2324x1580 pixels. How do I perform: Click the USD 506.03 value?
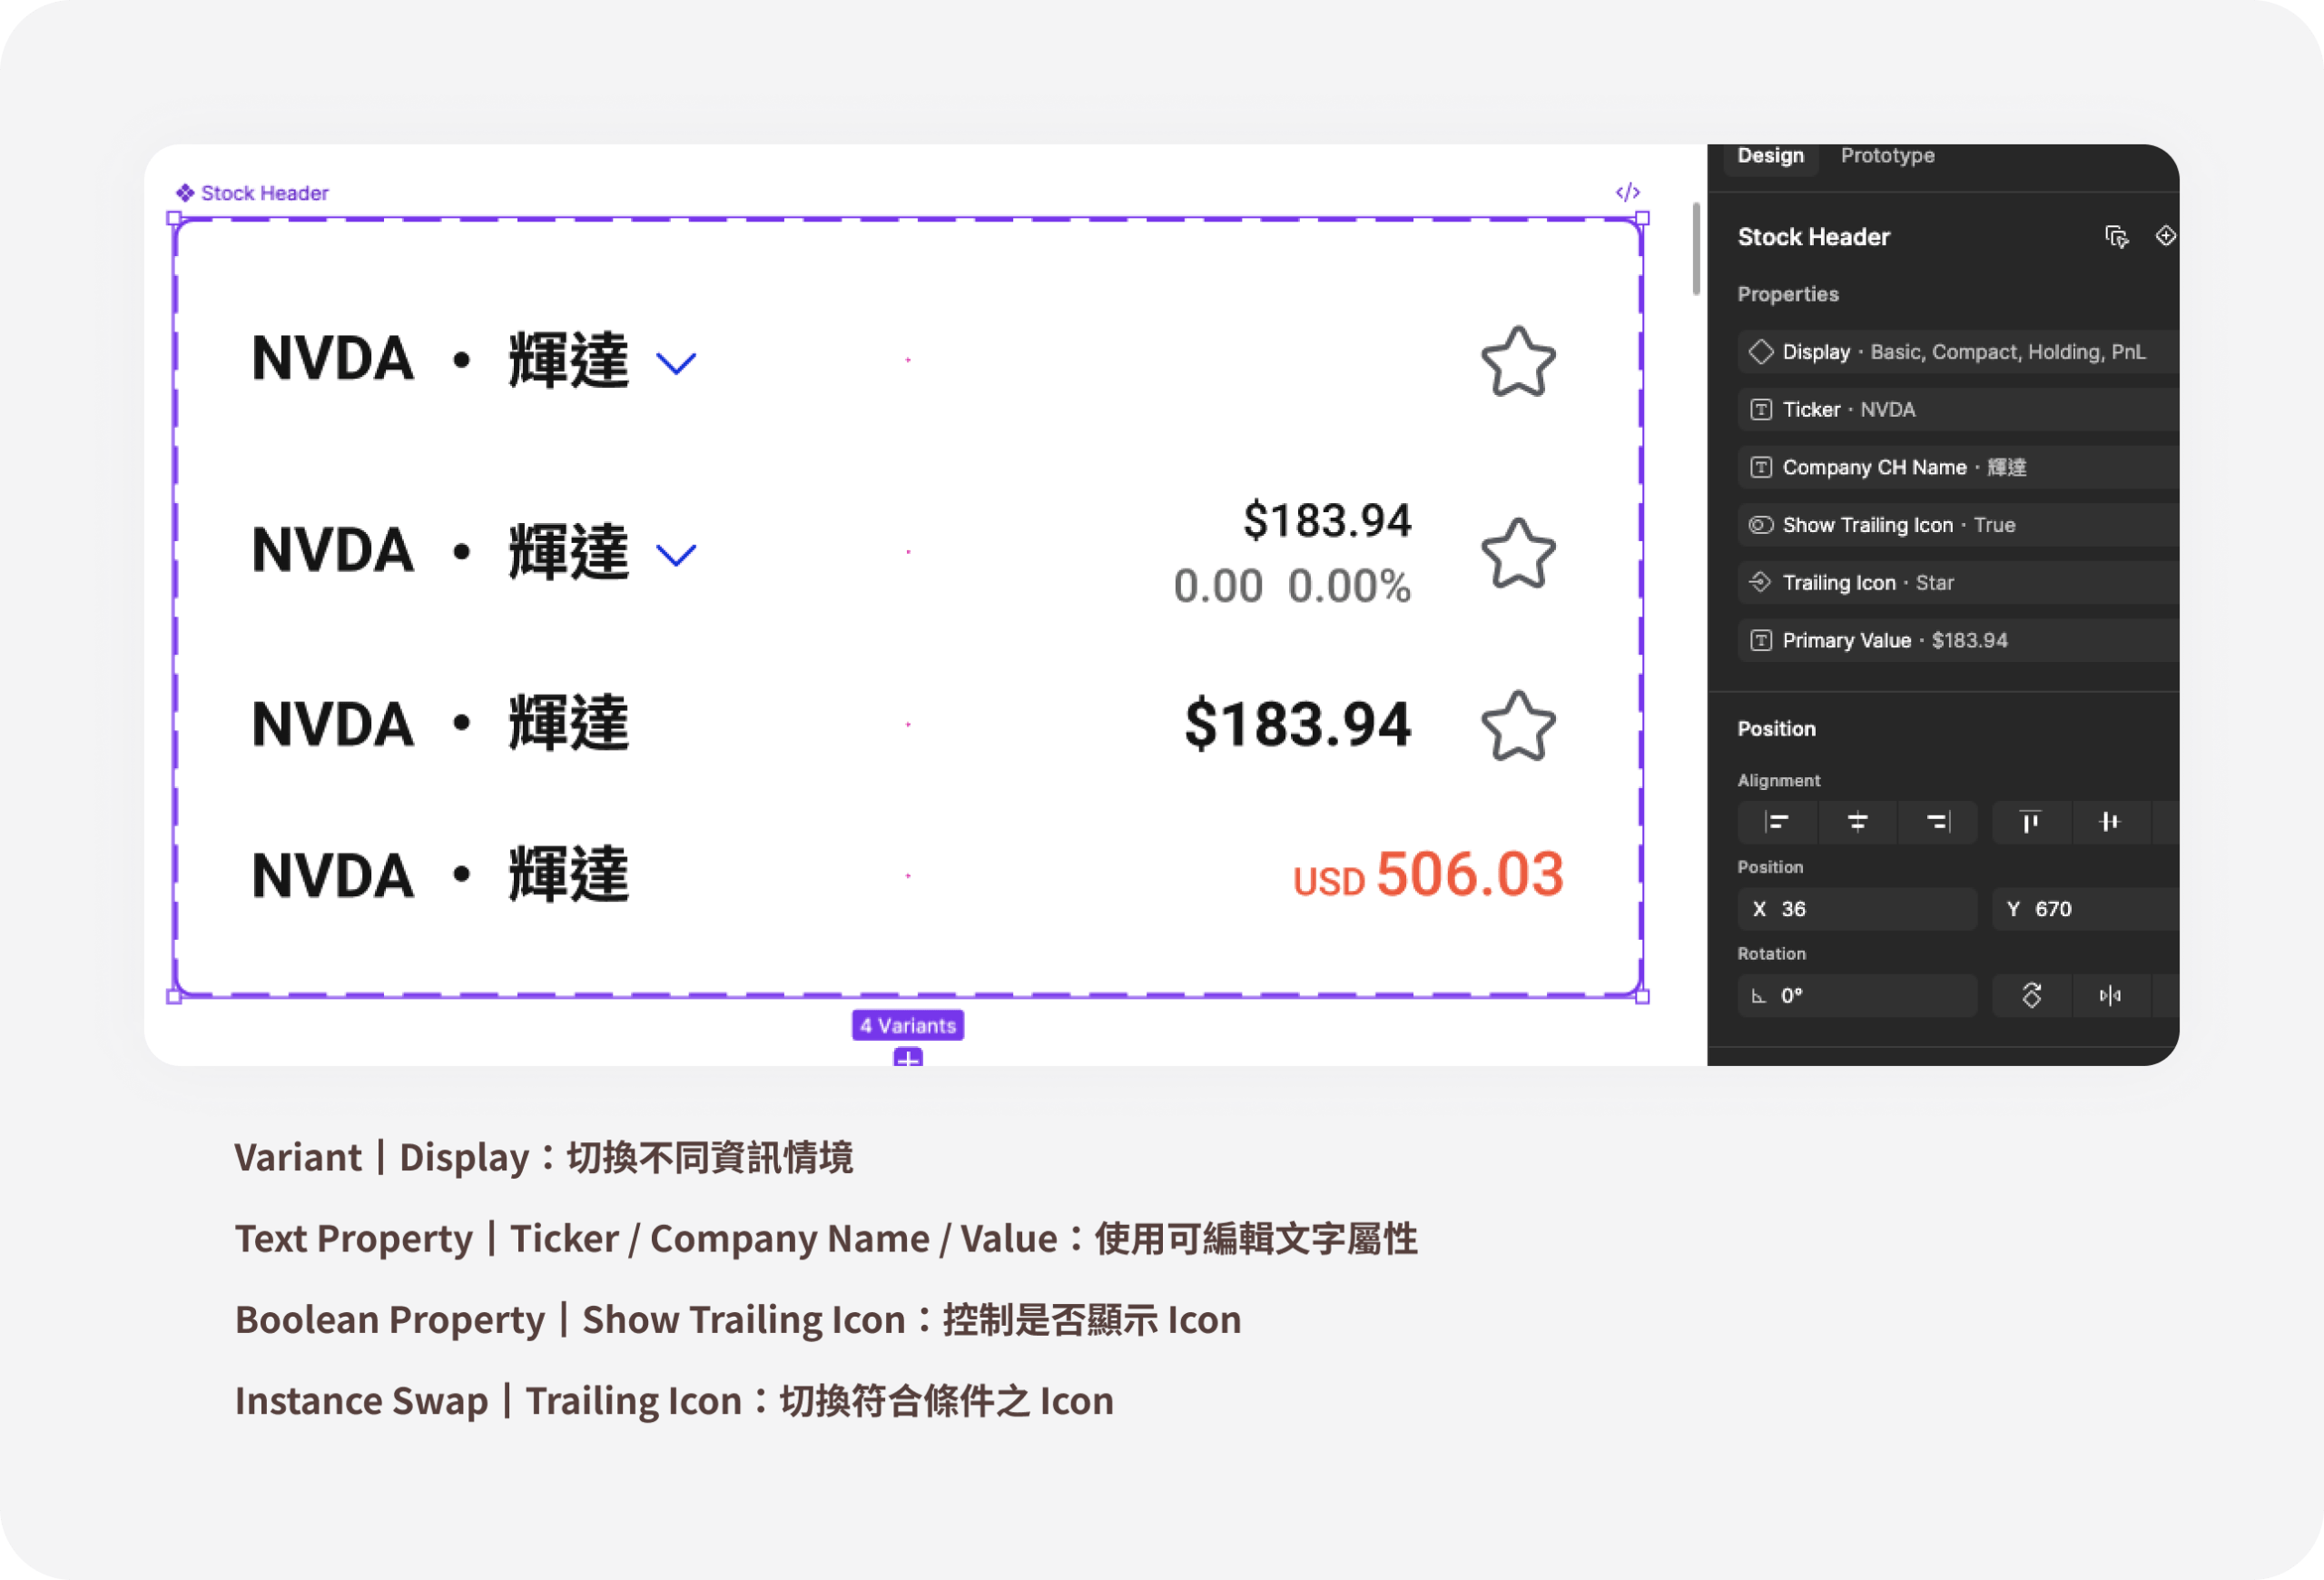(x=1428, y=875)
